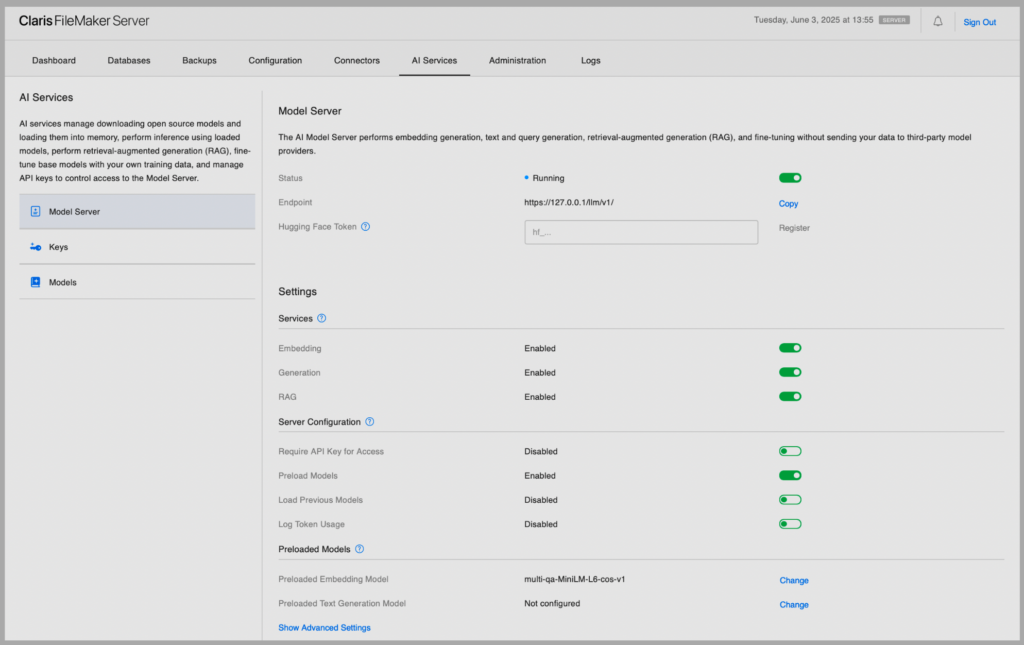The height and width of the screenshot is (645, 1024).
Task: Click the Preloaded Text Generation Model label
Action: pyautogui.click(x=342, y=603)
